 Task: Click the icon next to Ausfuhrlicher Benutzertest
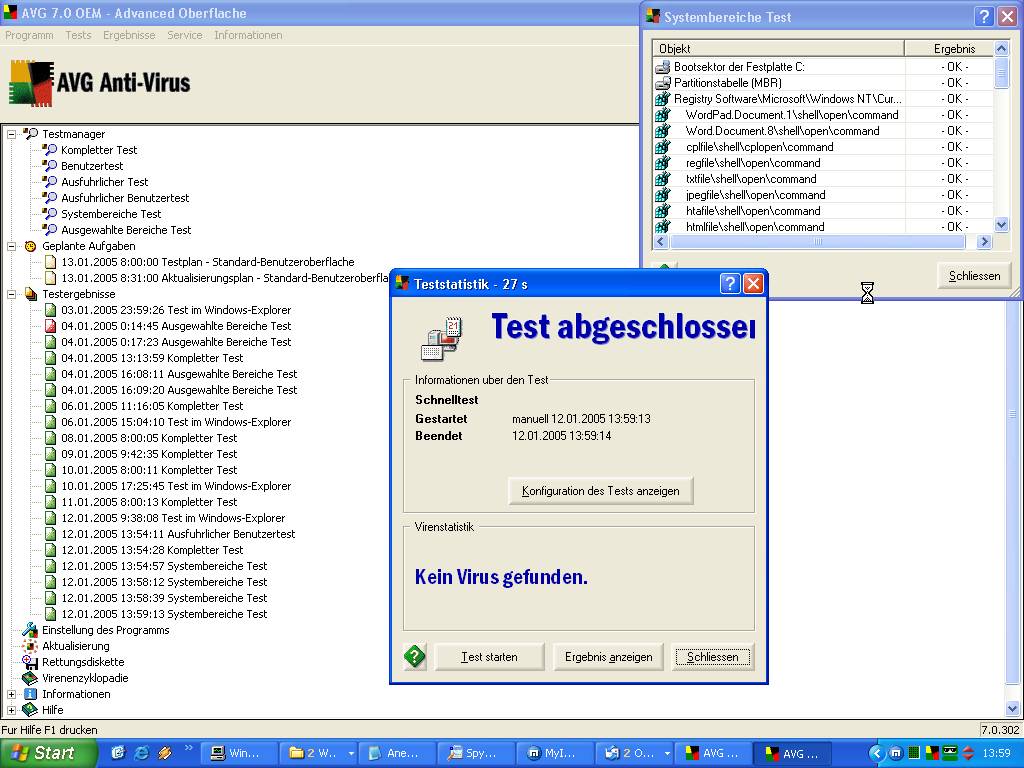50,198
